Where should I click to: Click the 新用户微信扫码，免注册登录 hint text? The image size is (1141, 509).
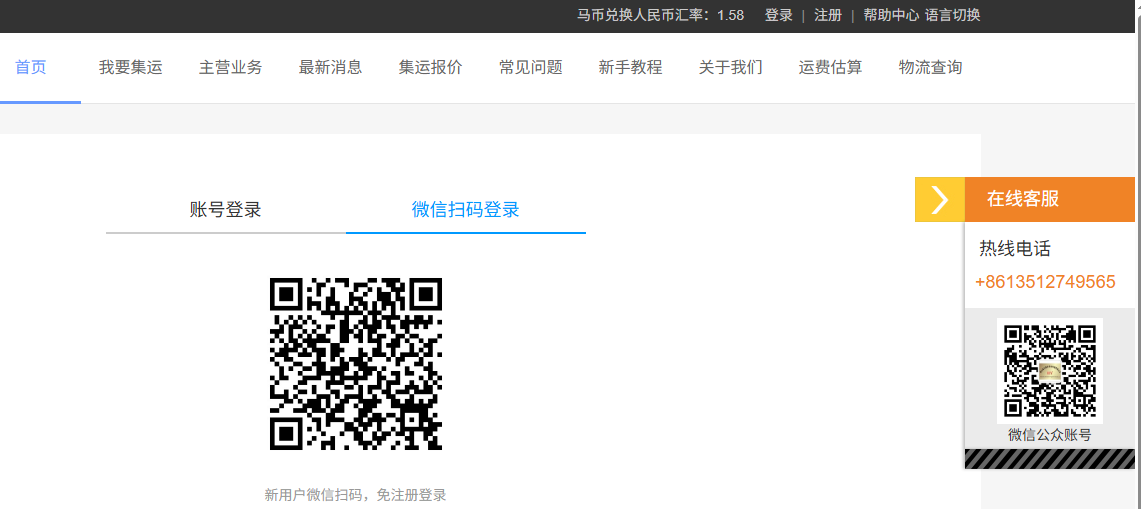pos(355,495)
